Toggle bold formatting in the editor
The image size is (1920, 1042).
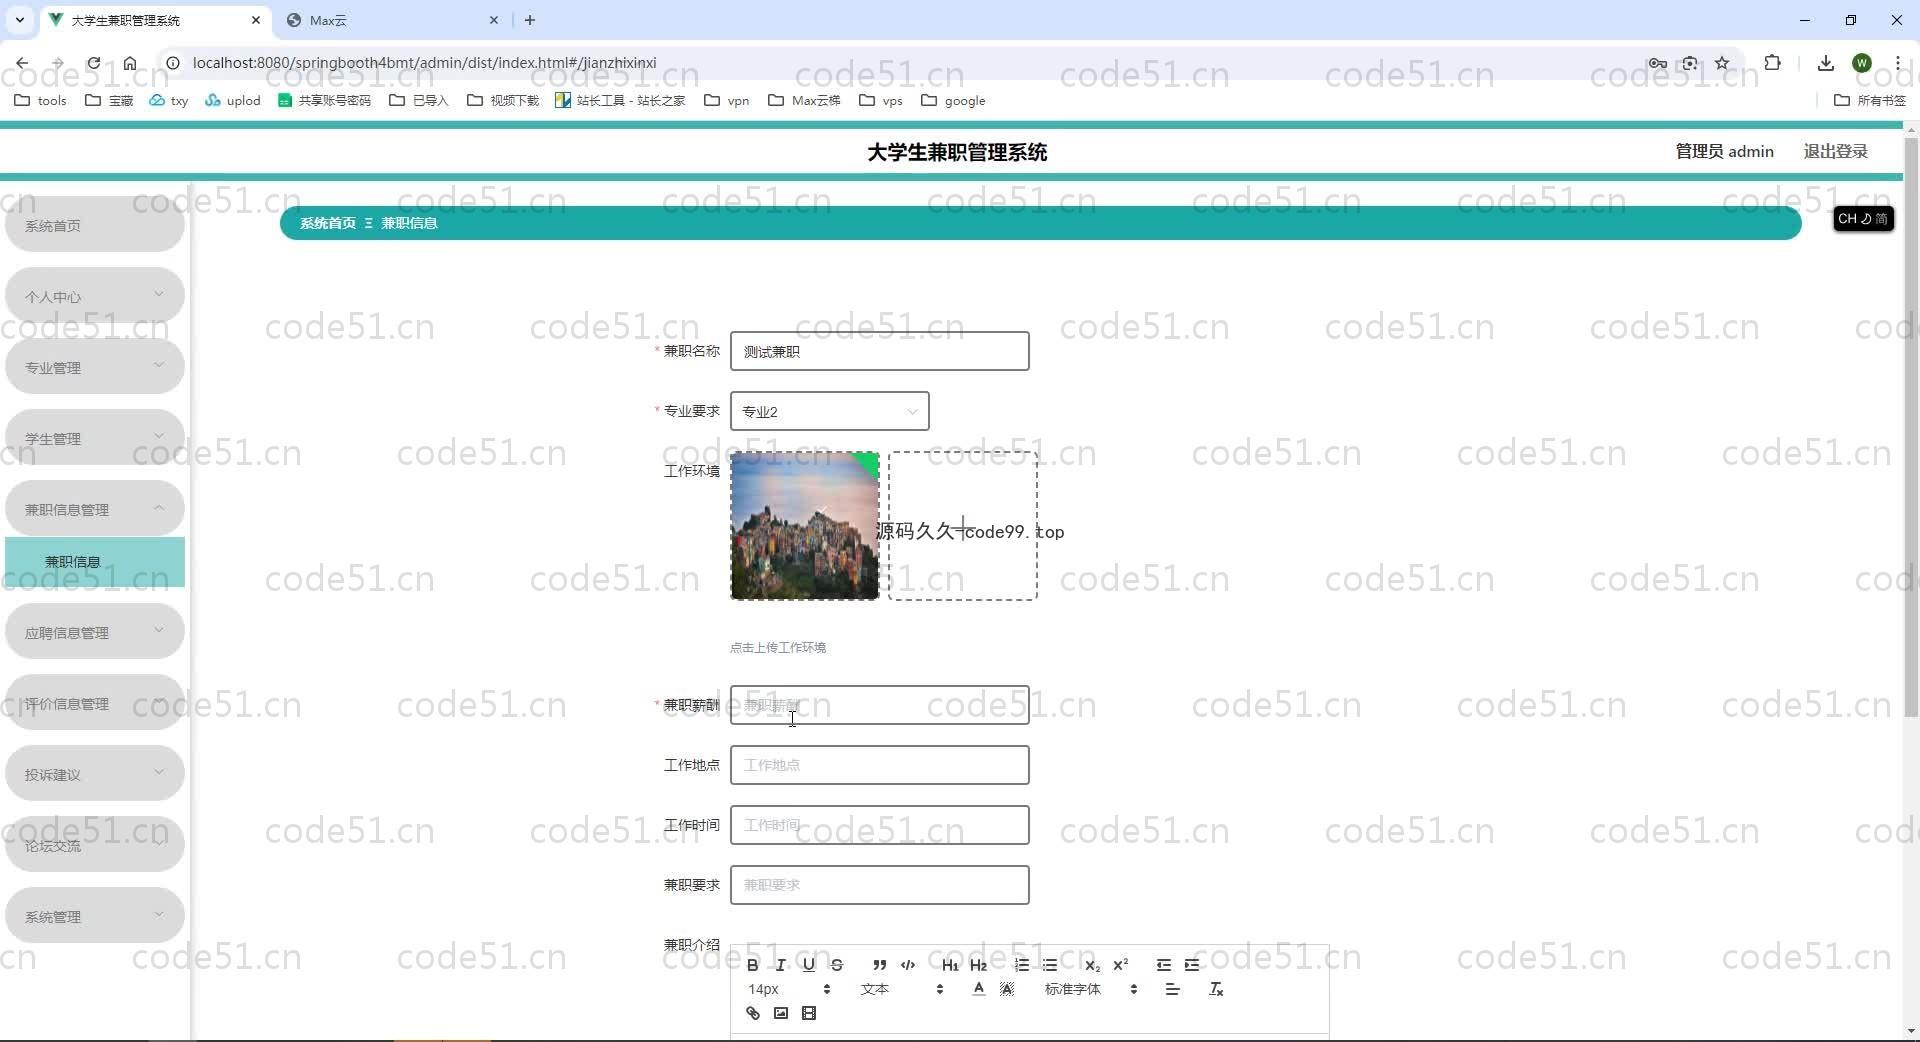pos(752,965)
